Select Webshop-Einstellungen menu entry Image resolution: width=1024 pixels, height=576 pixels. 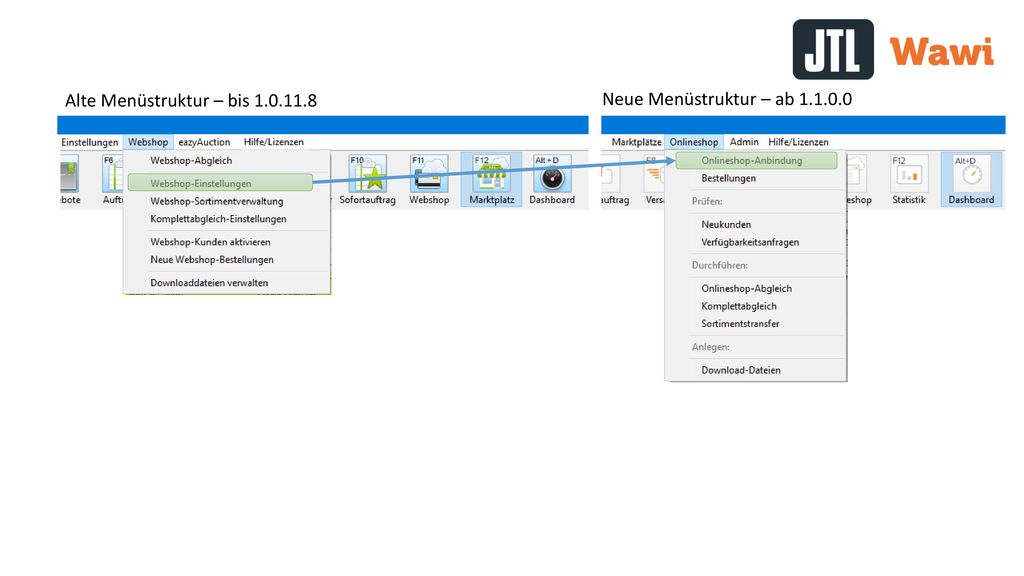pyautogui.click(x=220, y=183)
